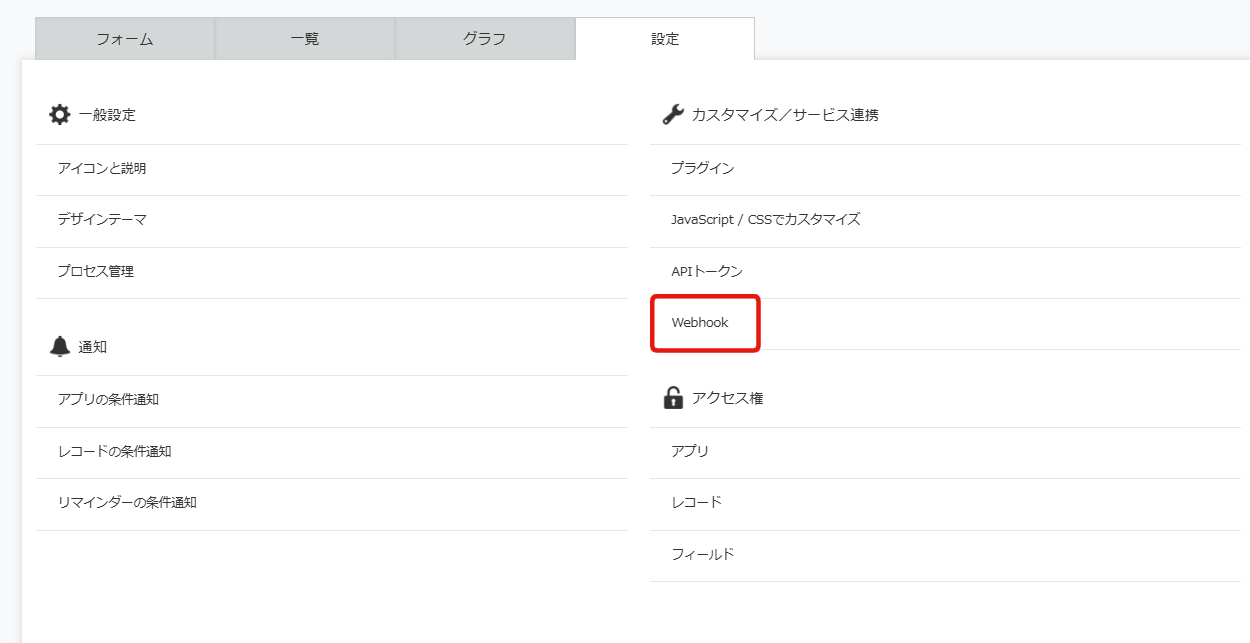Click the highlighted Webhook link
This screenshot has width=1250, height=643.
pos(700,323)
